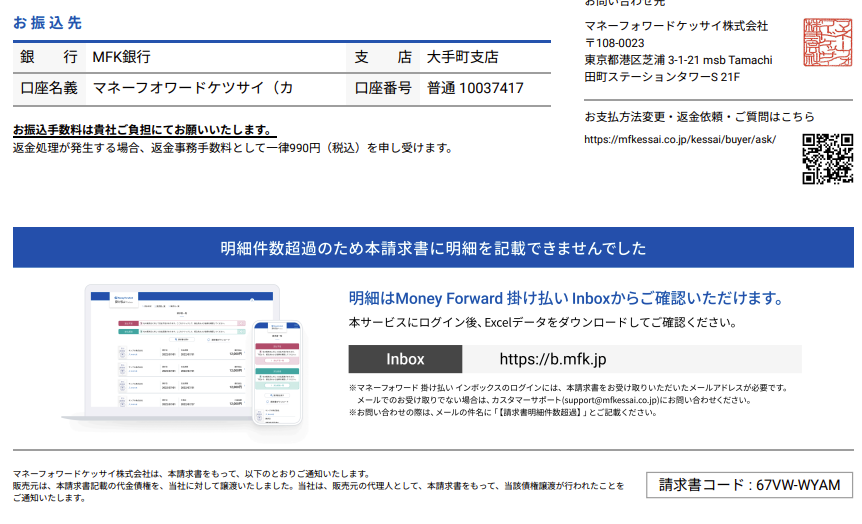
Task: Click the お支払方法変更・返金依頼 label
Action: tap(699, 117)
